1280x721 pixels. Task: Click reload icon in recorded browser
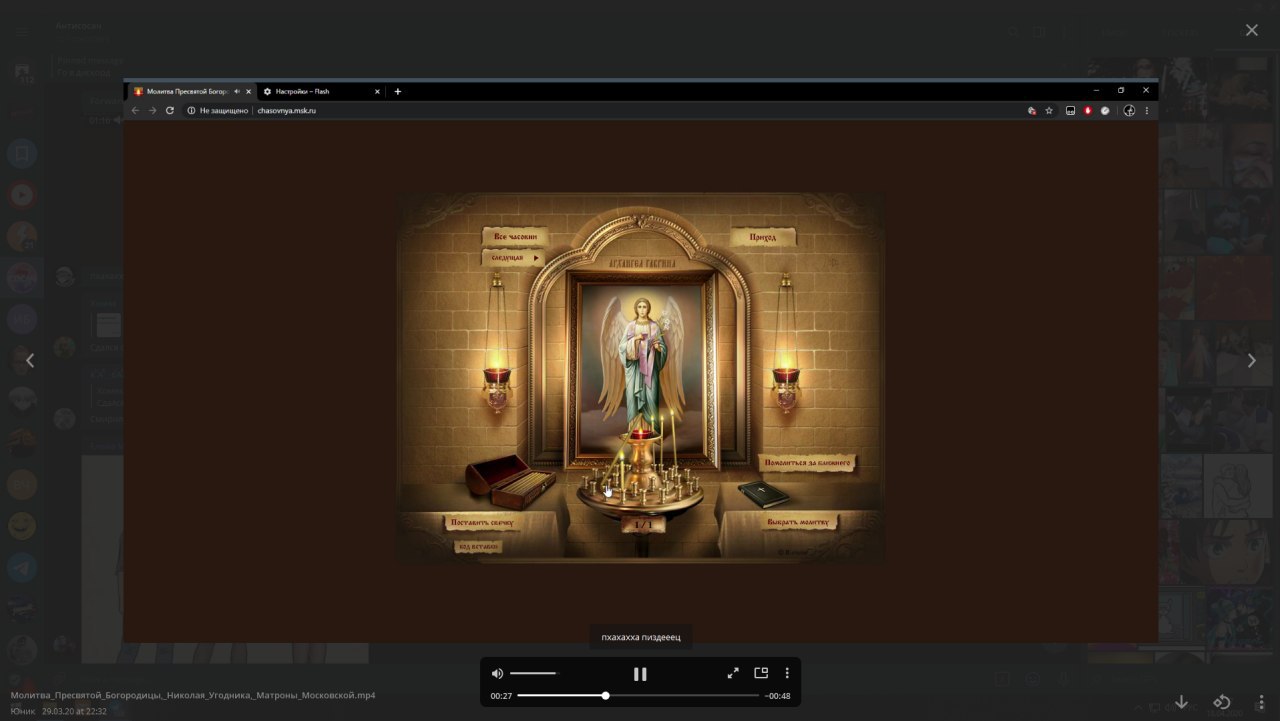(170, 111)
